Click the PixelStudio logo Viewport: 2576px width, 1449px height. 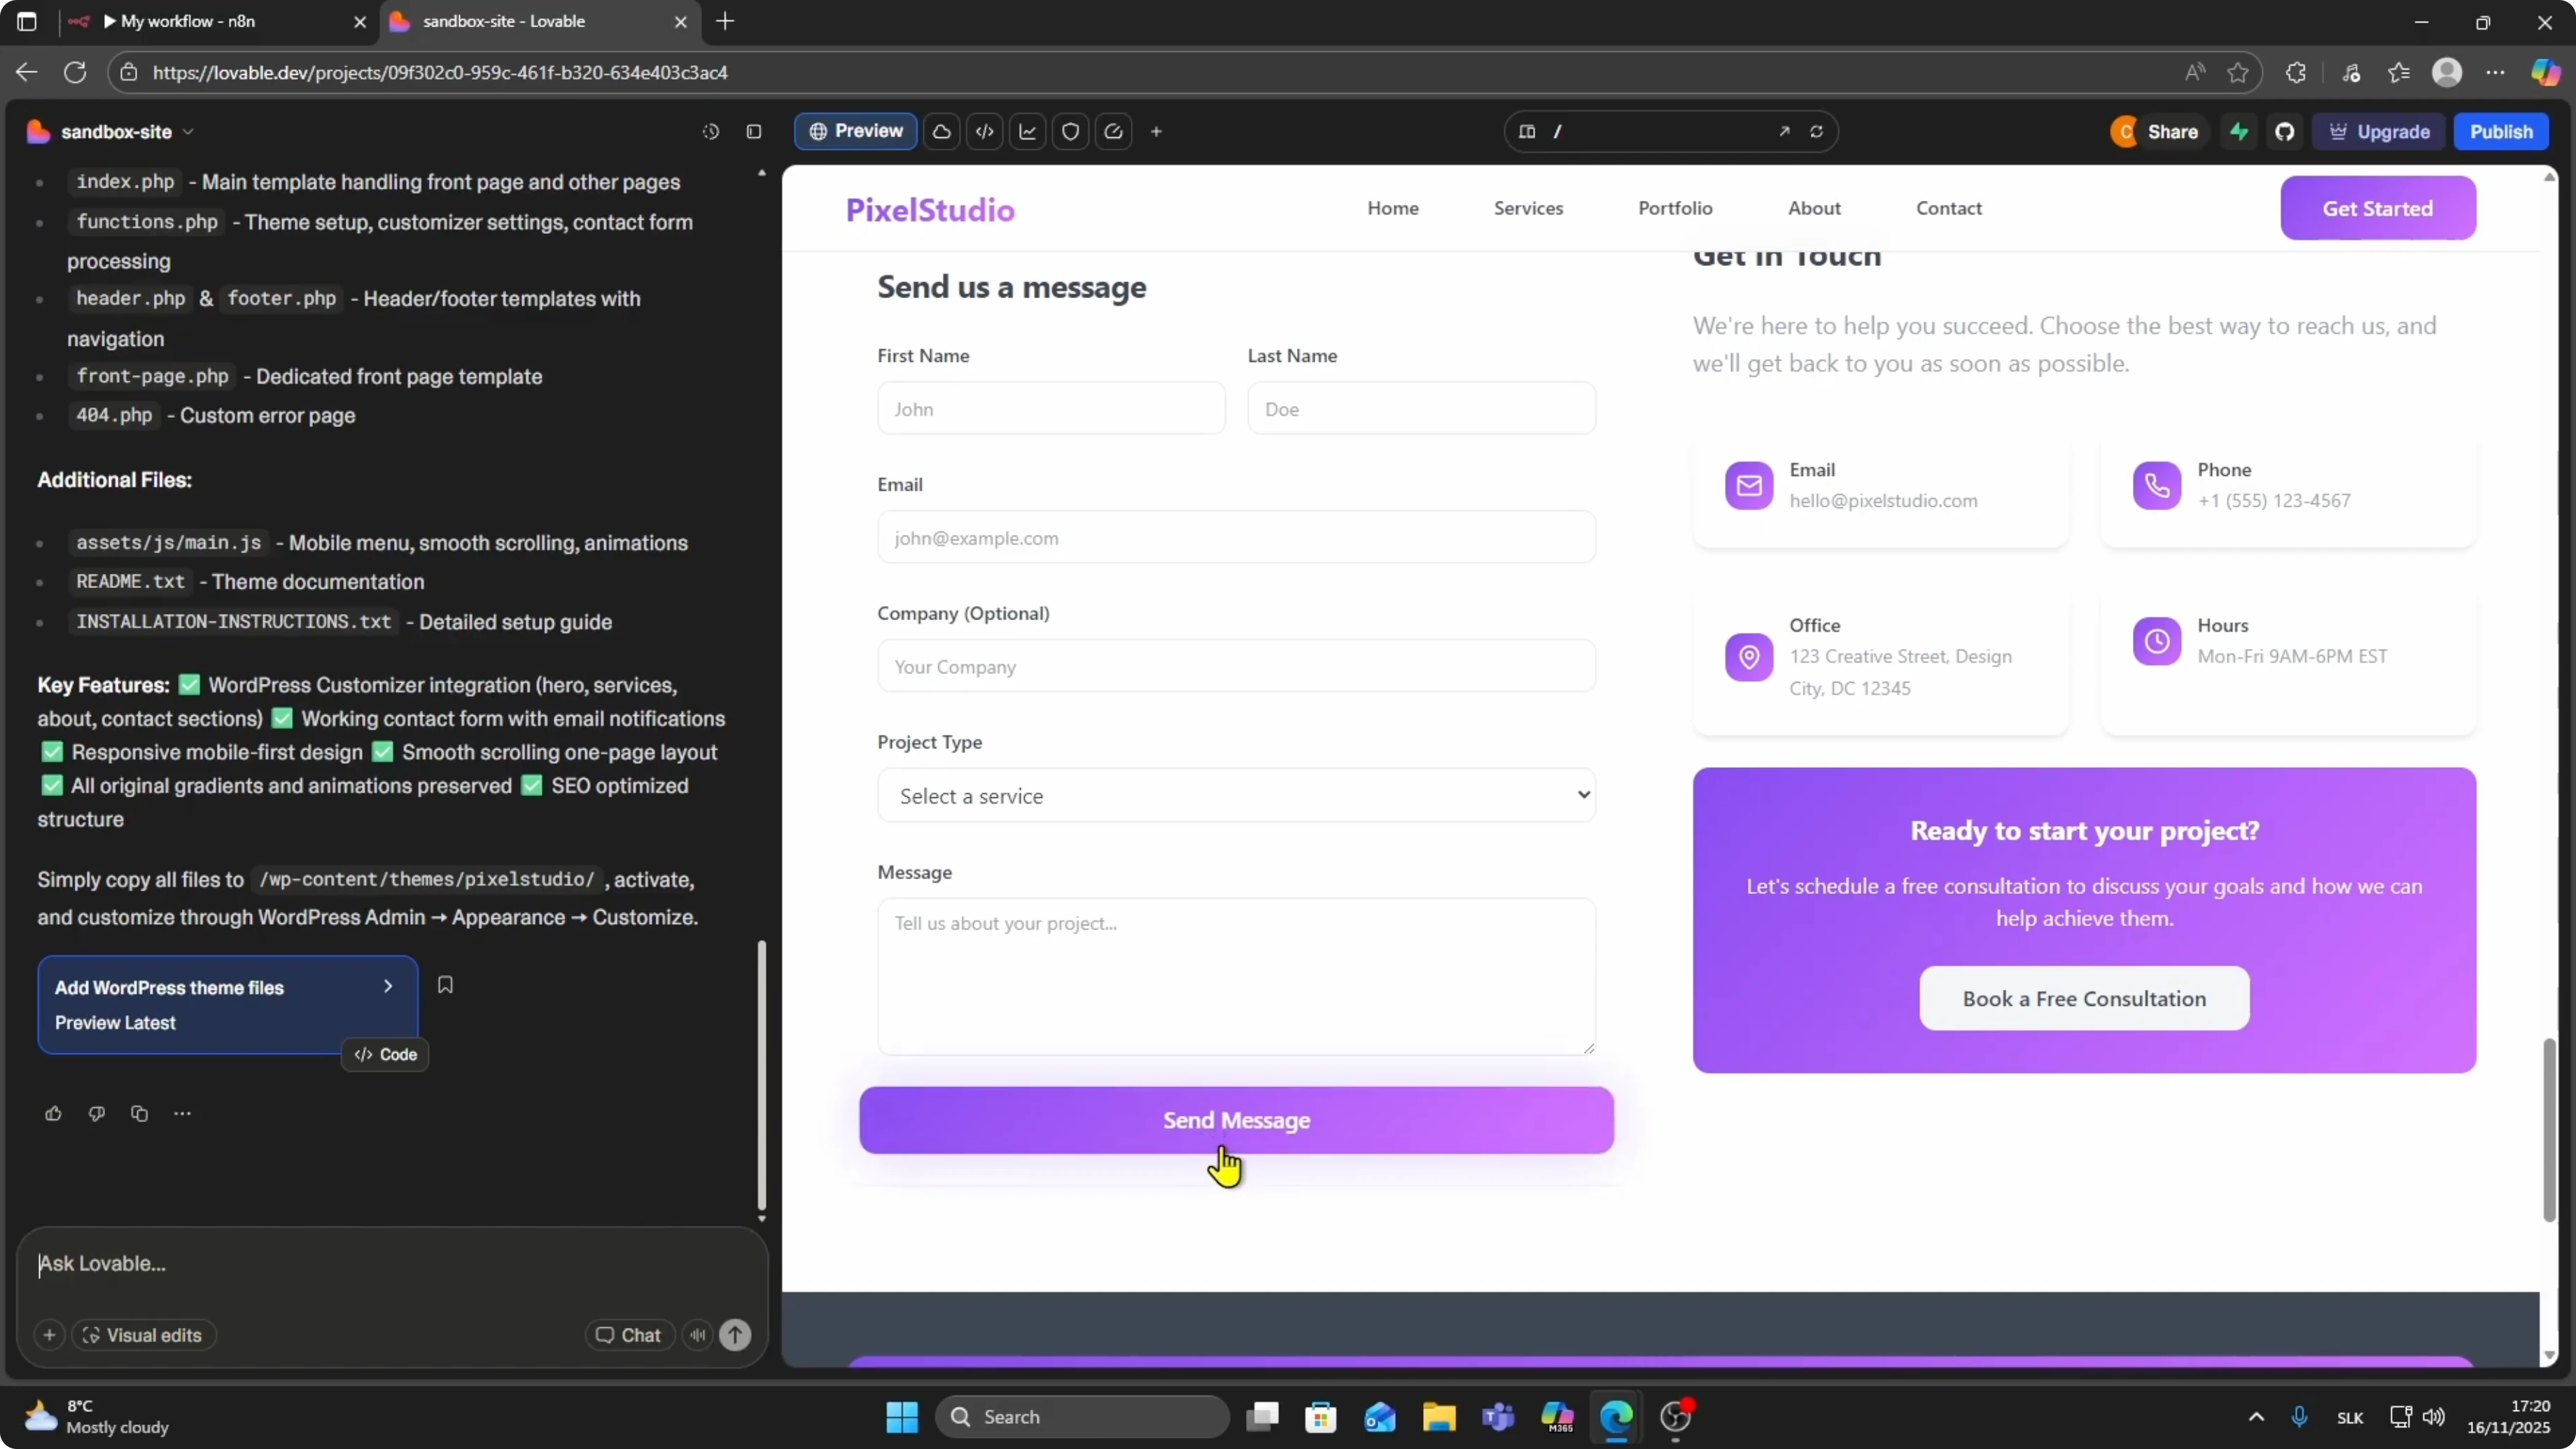point(930,209)
